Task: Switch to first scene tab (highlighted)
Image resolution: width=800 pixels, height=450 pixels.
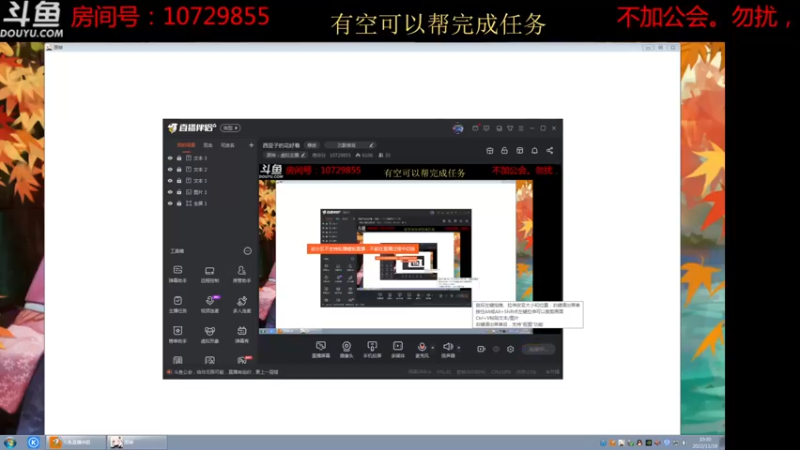Action: coord(186,145)
